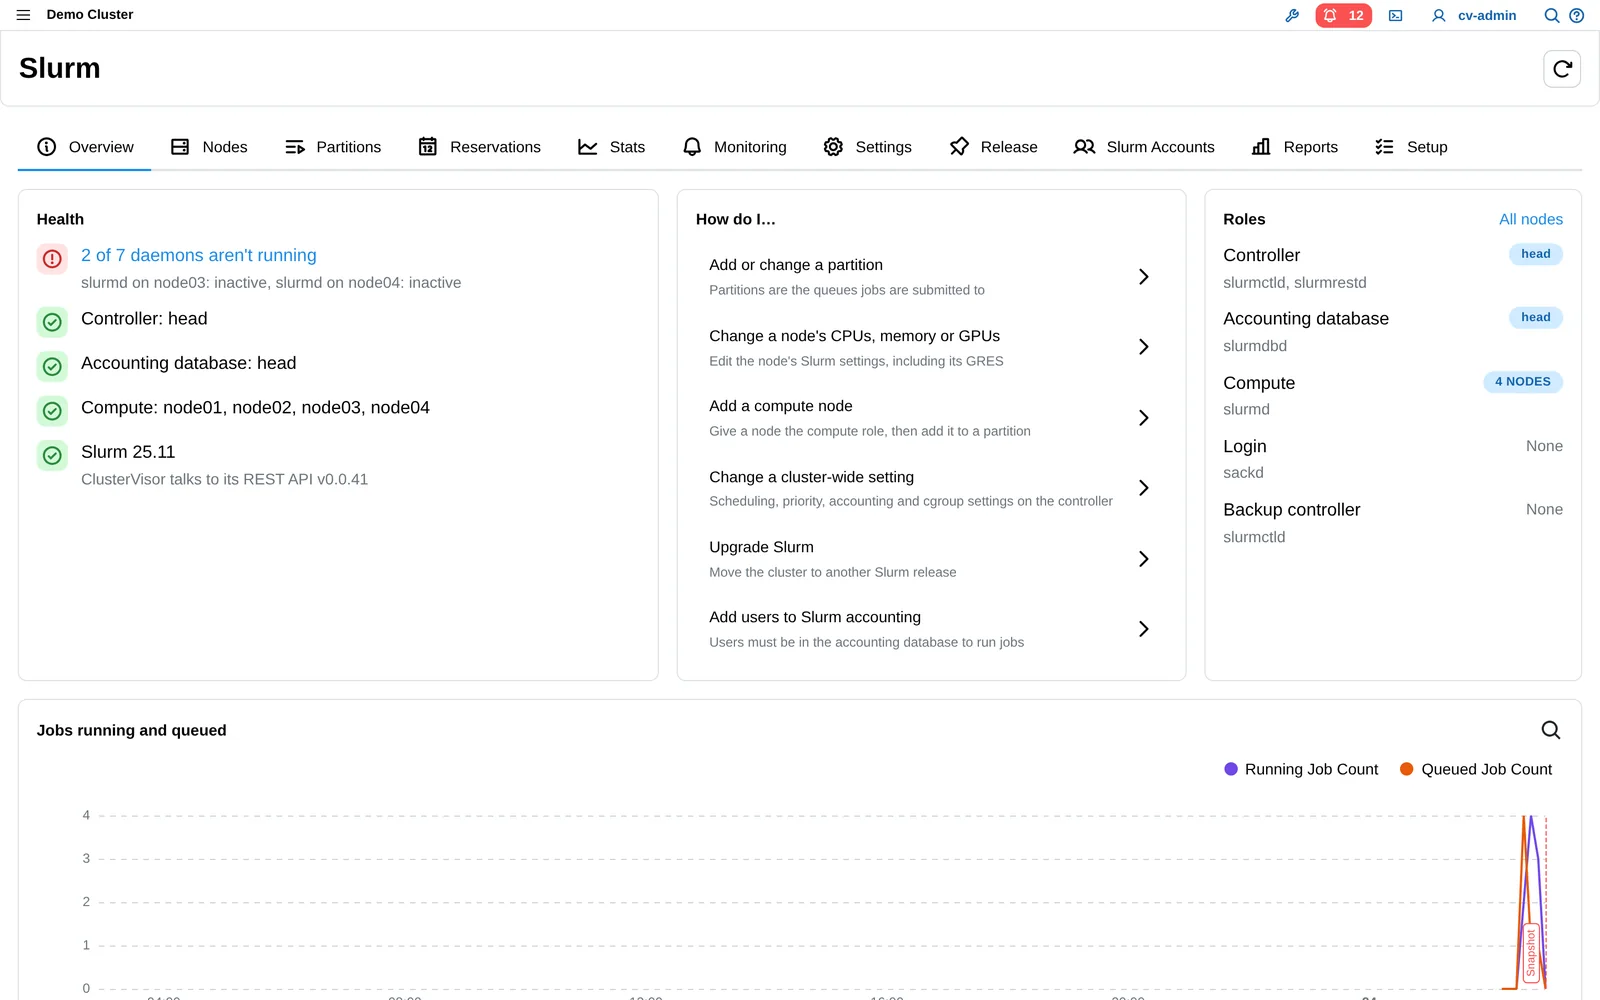Click green check beside Accounting database: head
The height and width of the screenshot is (1000, 1600).
(x=52, y=366)
